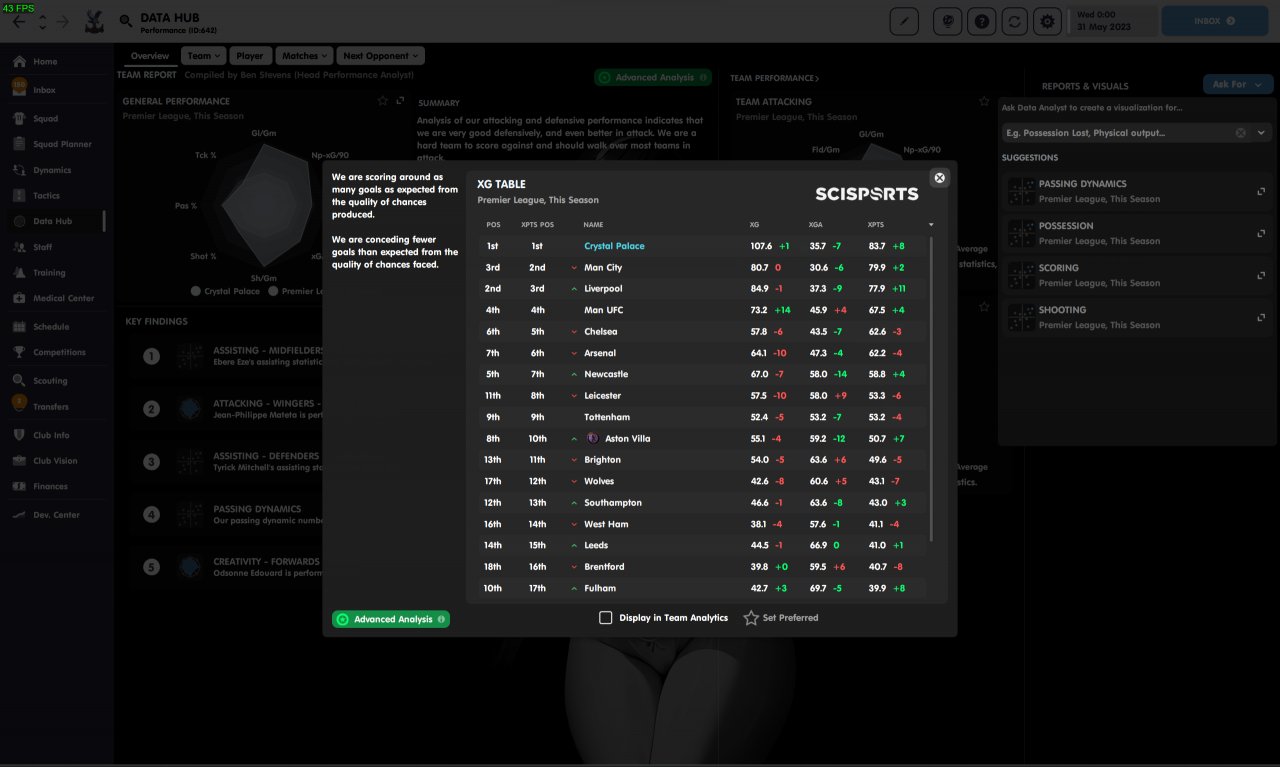Open Dev. Center from the sidebar

point(57,515)
